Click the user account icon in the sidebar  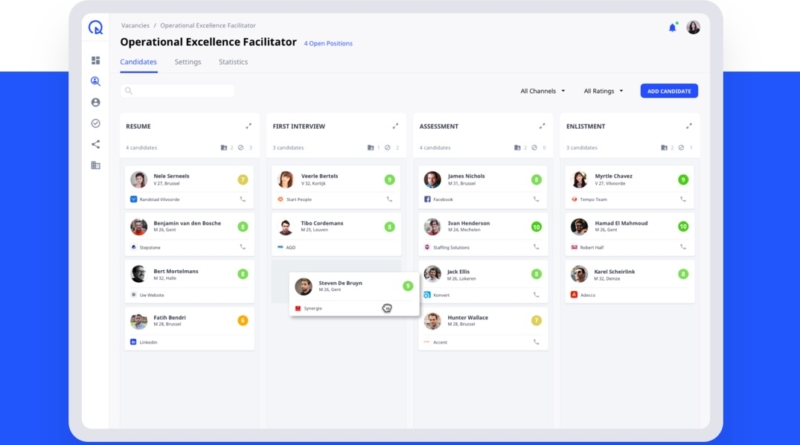(95, 102)
